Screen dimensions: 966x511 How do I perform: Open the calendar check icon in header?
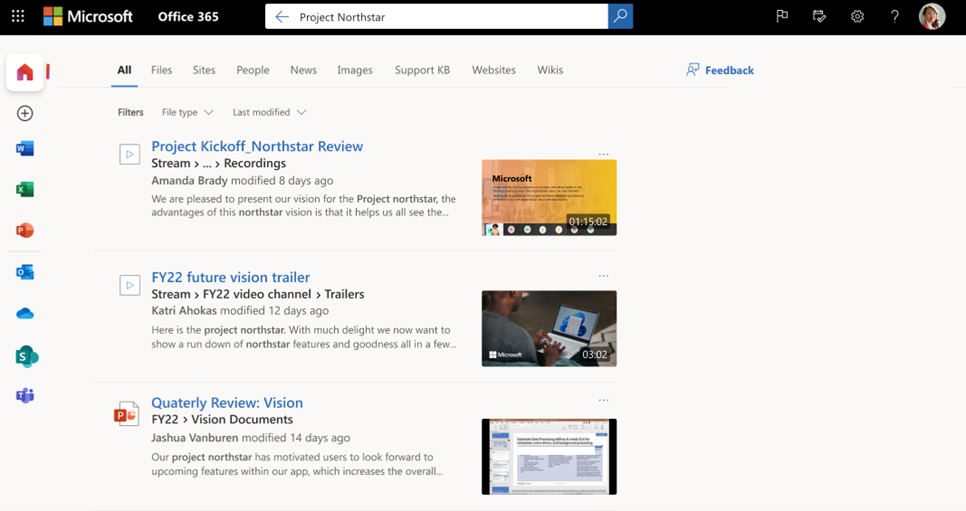819,17
